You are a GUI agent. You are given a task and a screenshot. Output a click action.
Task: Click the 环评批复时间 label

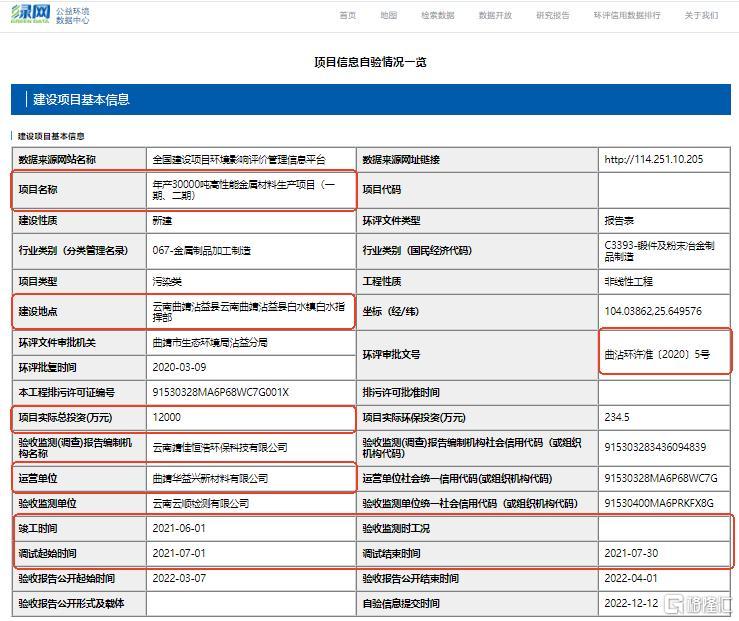[x=47, y=367]
